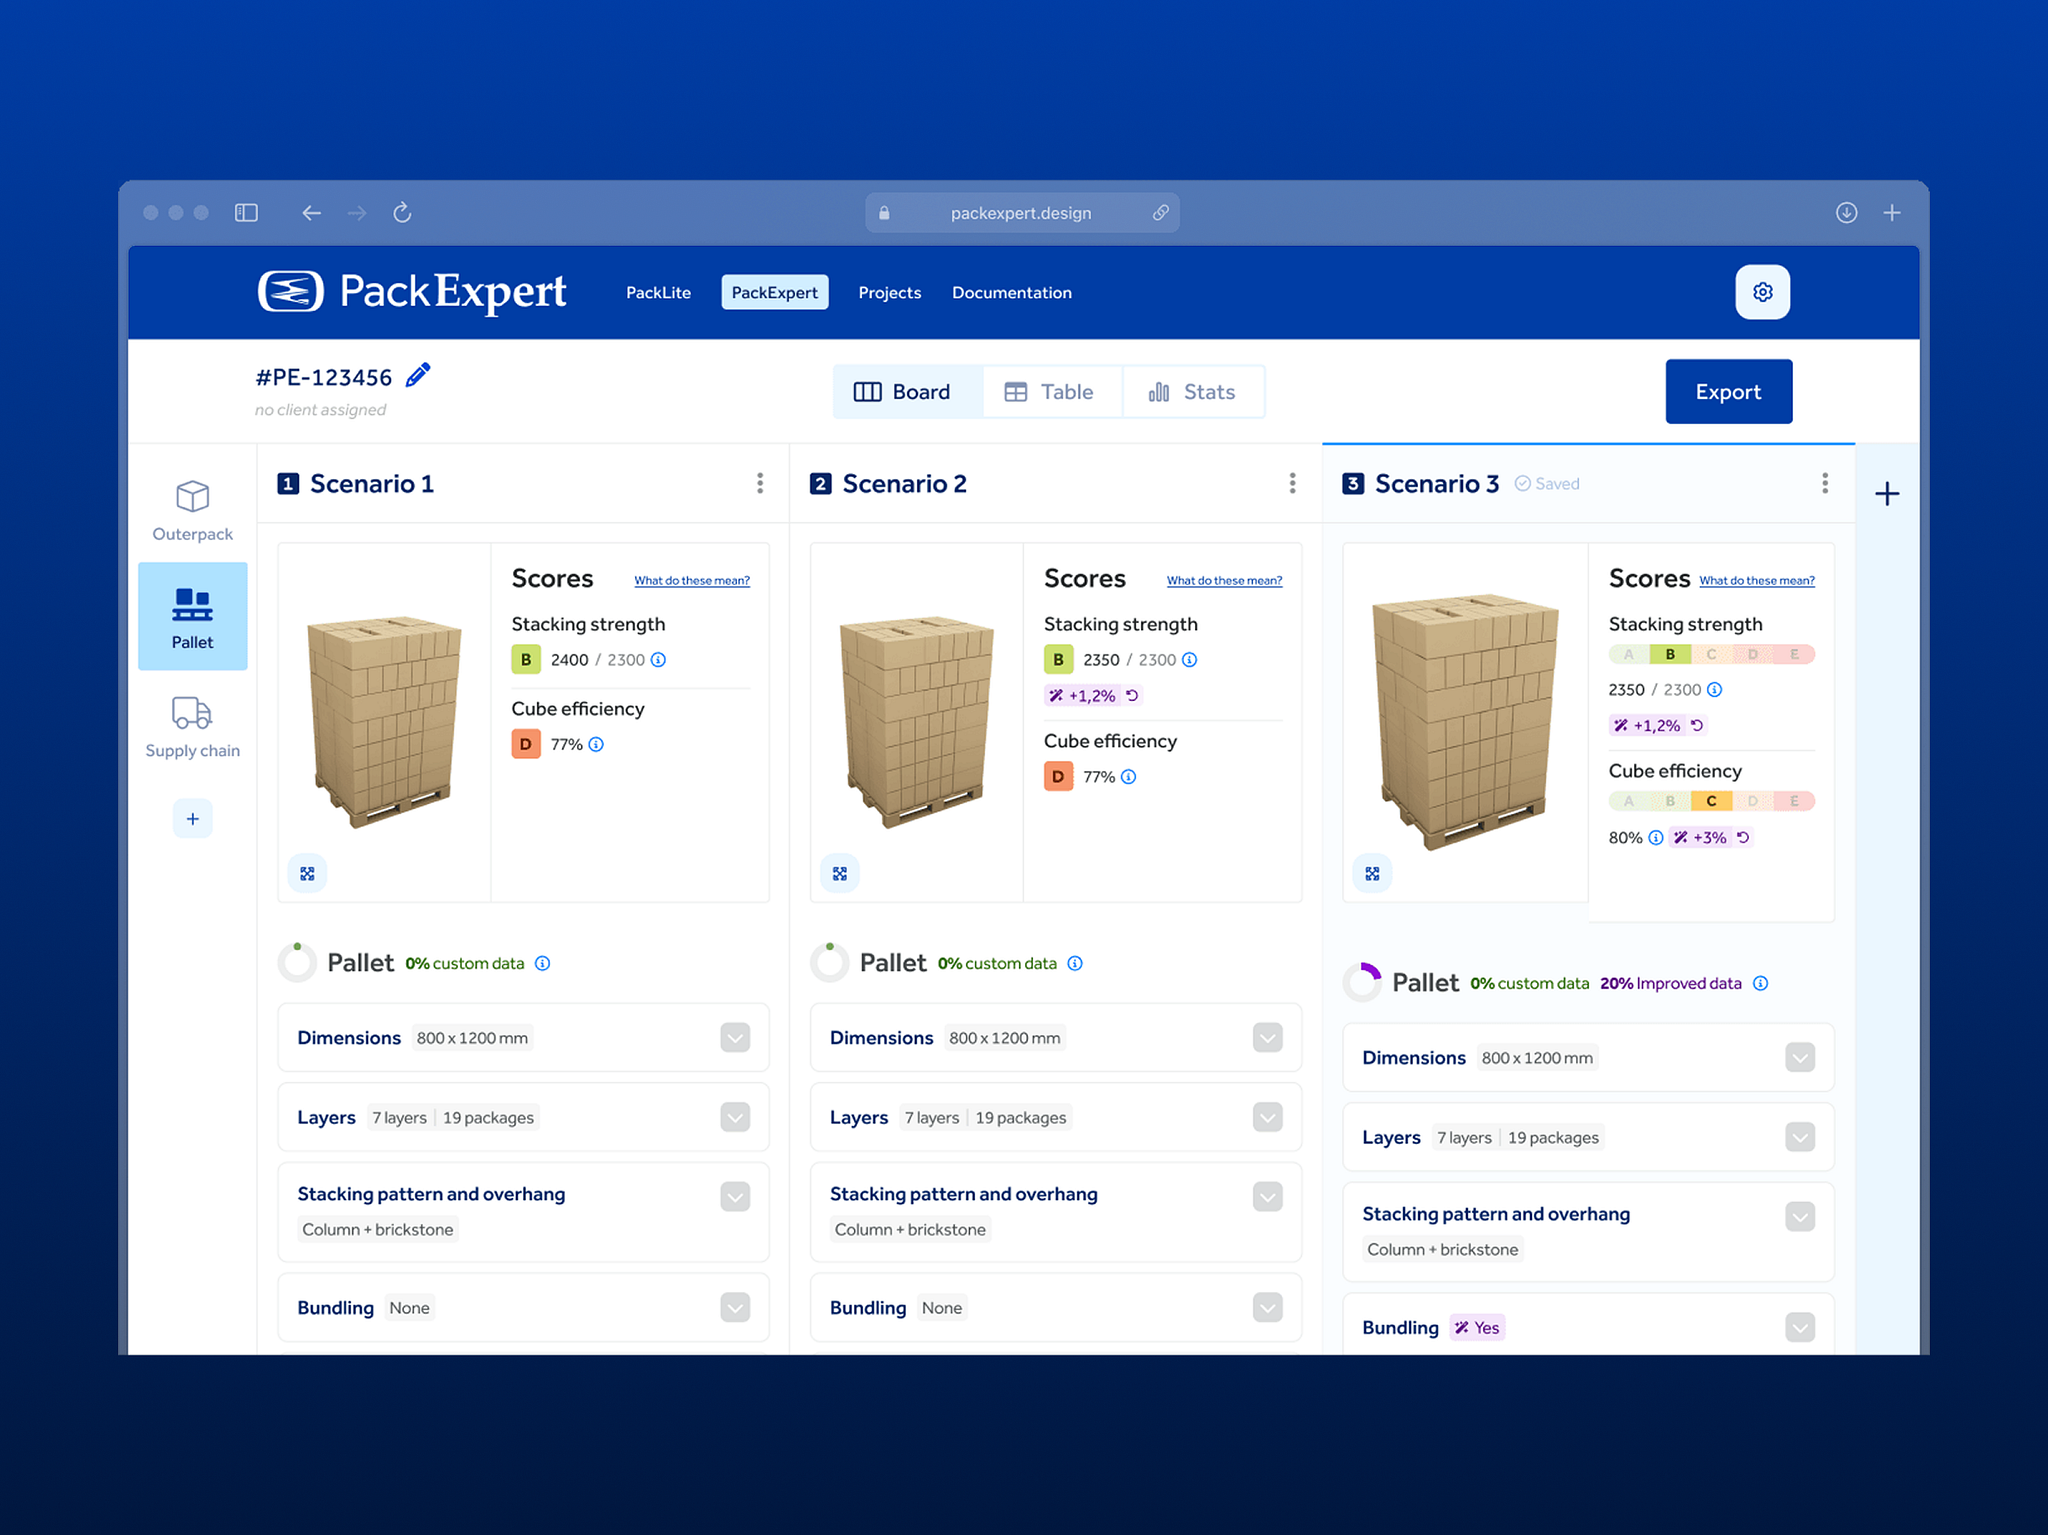Select Outerpack in the sidebar

pos(192,510)
